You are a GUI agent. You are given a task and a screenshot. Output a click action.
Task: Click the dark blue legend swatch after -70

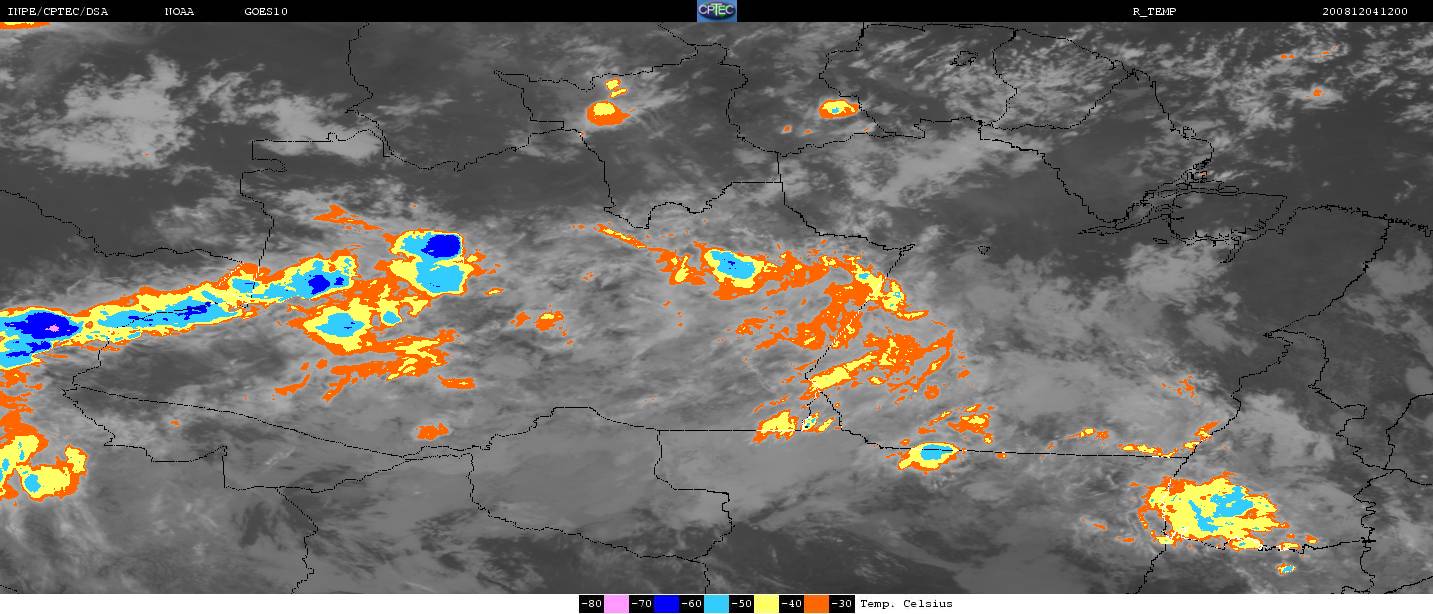[667, 604]
